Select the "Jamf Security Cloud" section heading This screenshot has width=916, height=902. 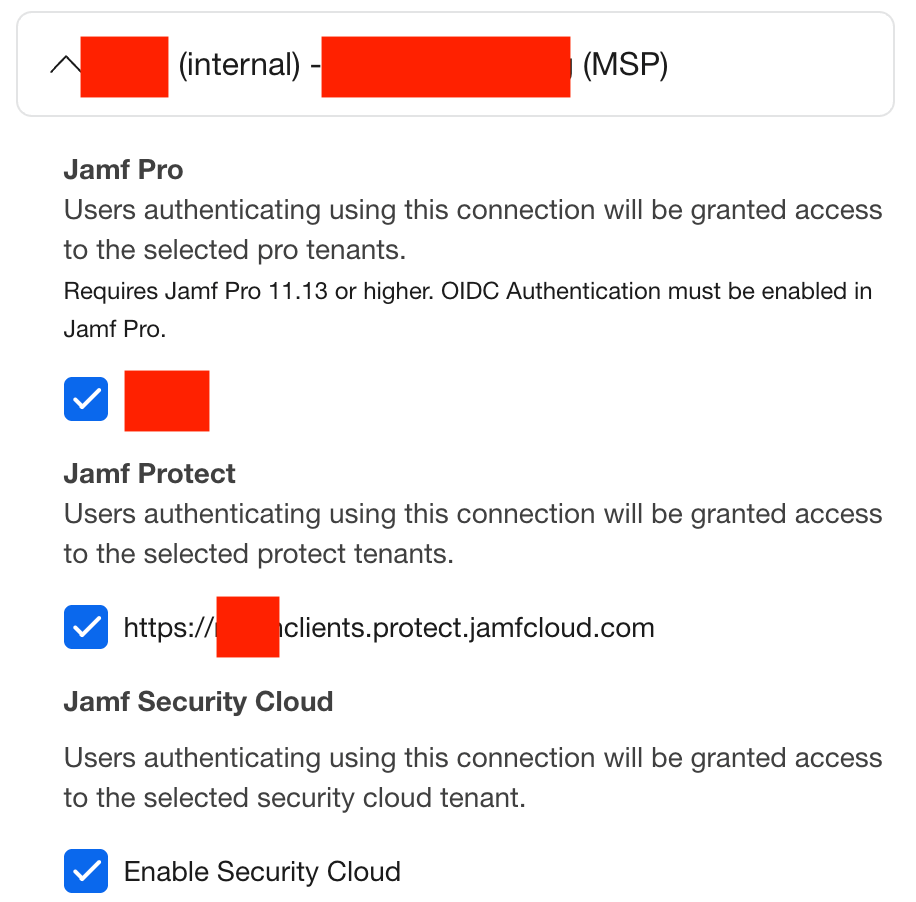(x=198, y=701)
